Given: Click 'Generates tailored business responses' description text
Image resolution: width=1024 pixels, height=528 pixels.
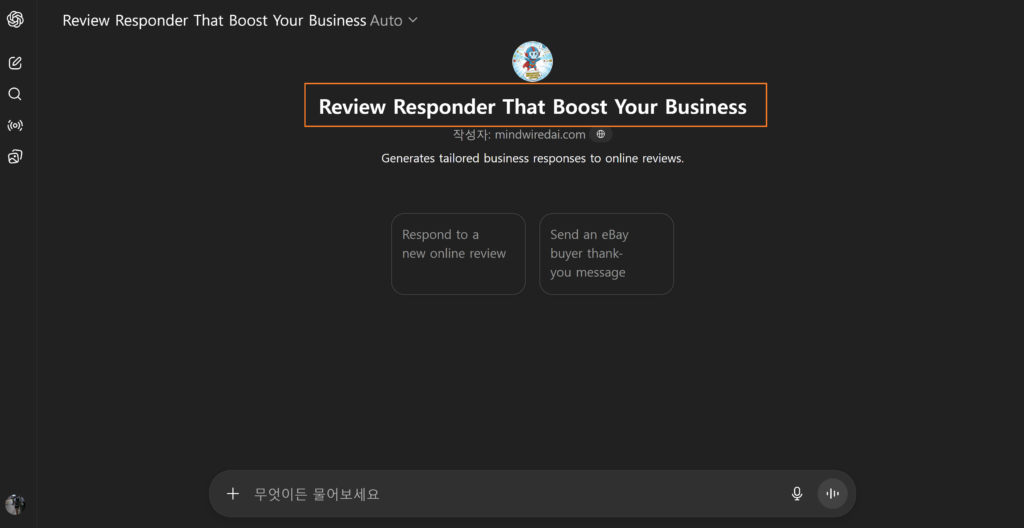Looking at the screenshot, I should click(x=532, y=158).
